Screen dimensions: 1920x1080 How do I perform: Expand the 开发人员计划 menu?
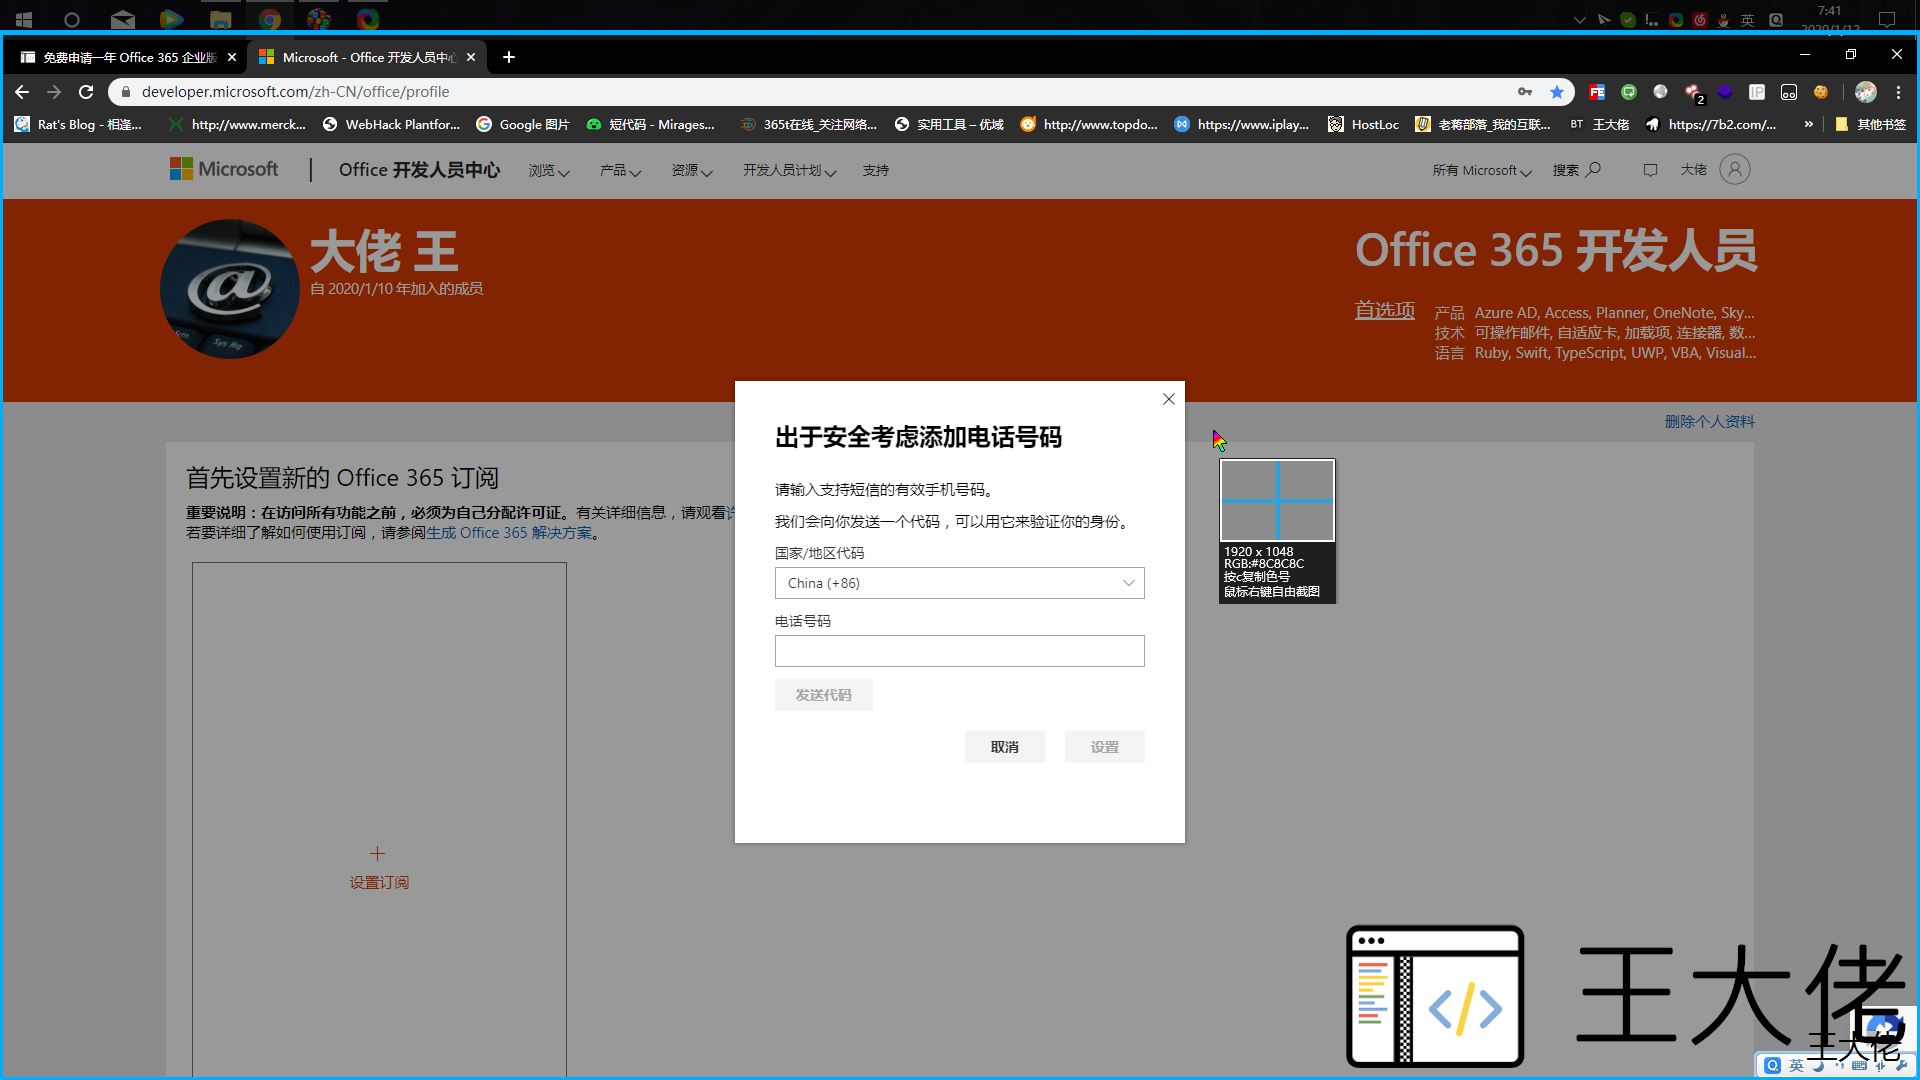point(788,171)
